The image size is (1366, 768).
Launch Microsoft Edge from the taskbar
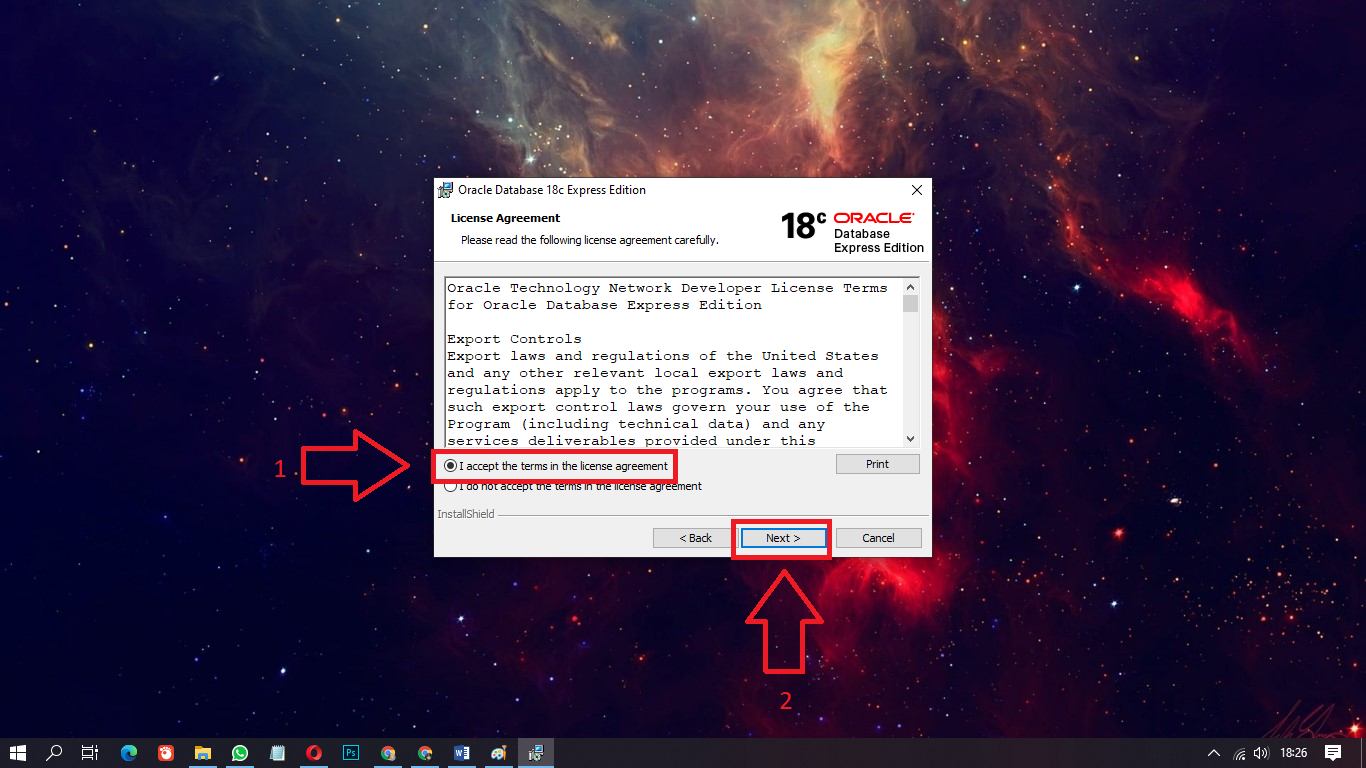129,753
